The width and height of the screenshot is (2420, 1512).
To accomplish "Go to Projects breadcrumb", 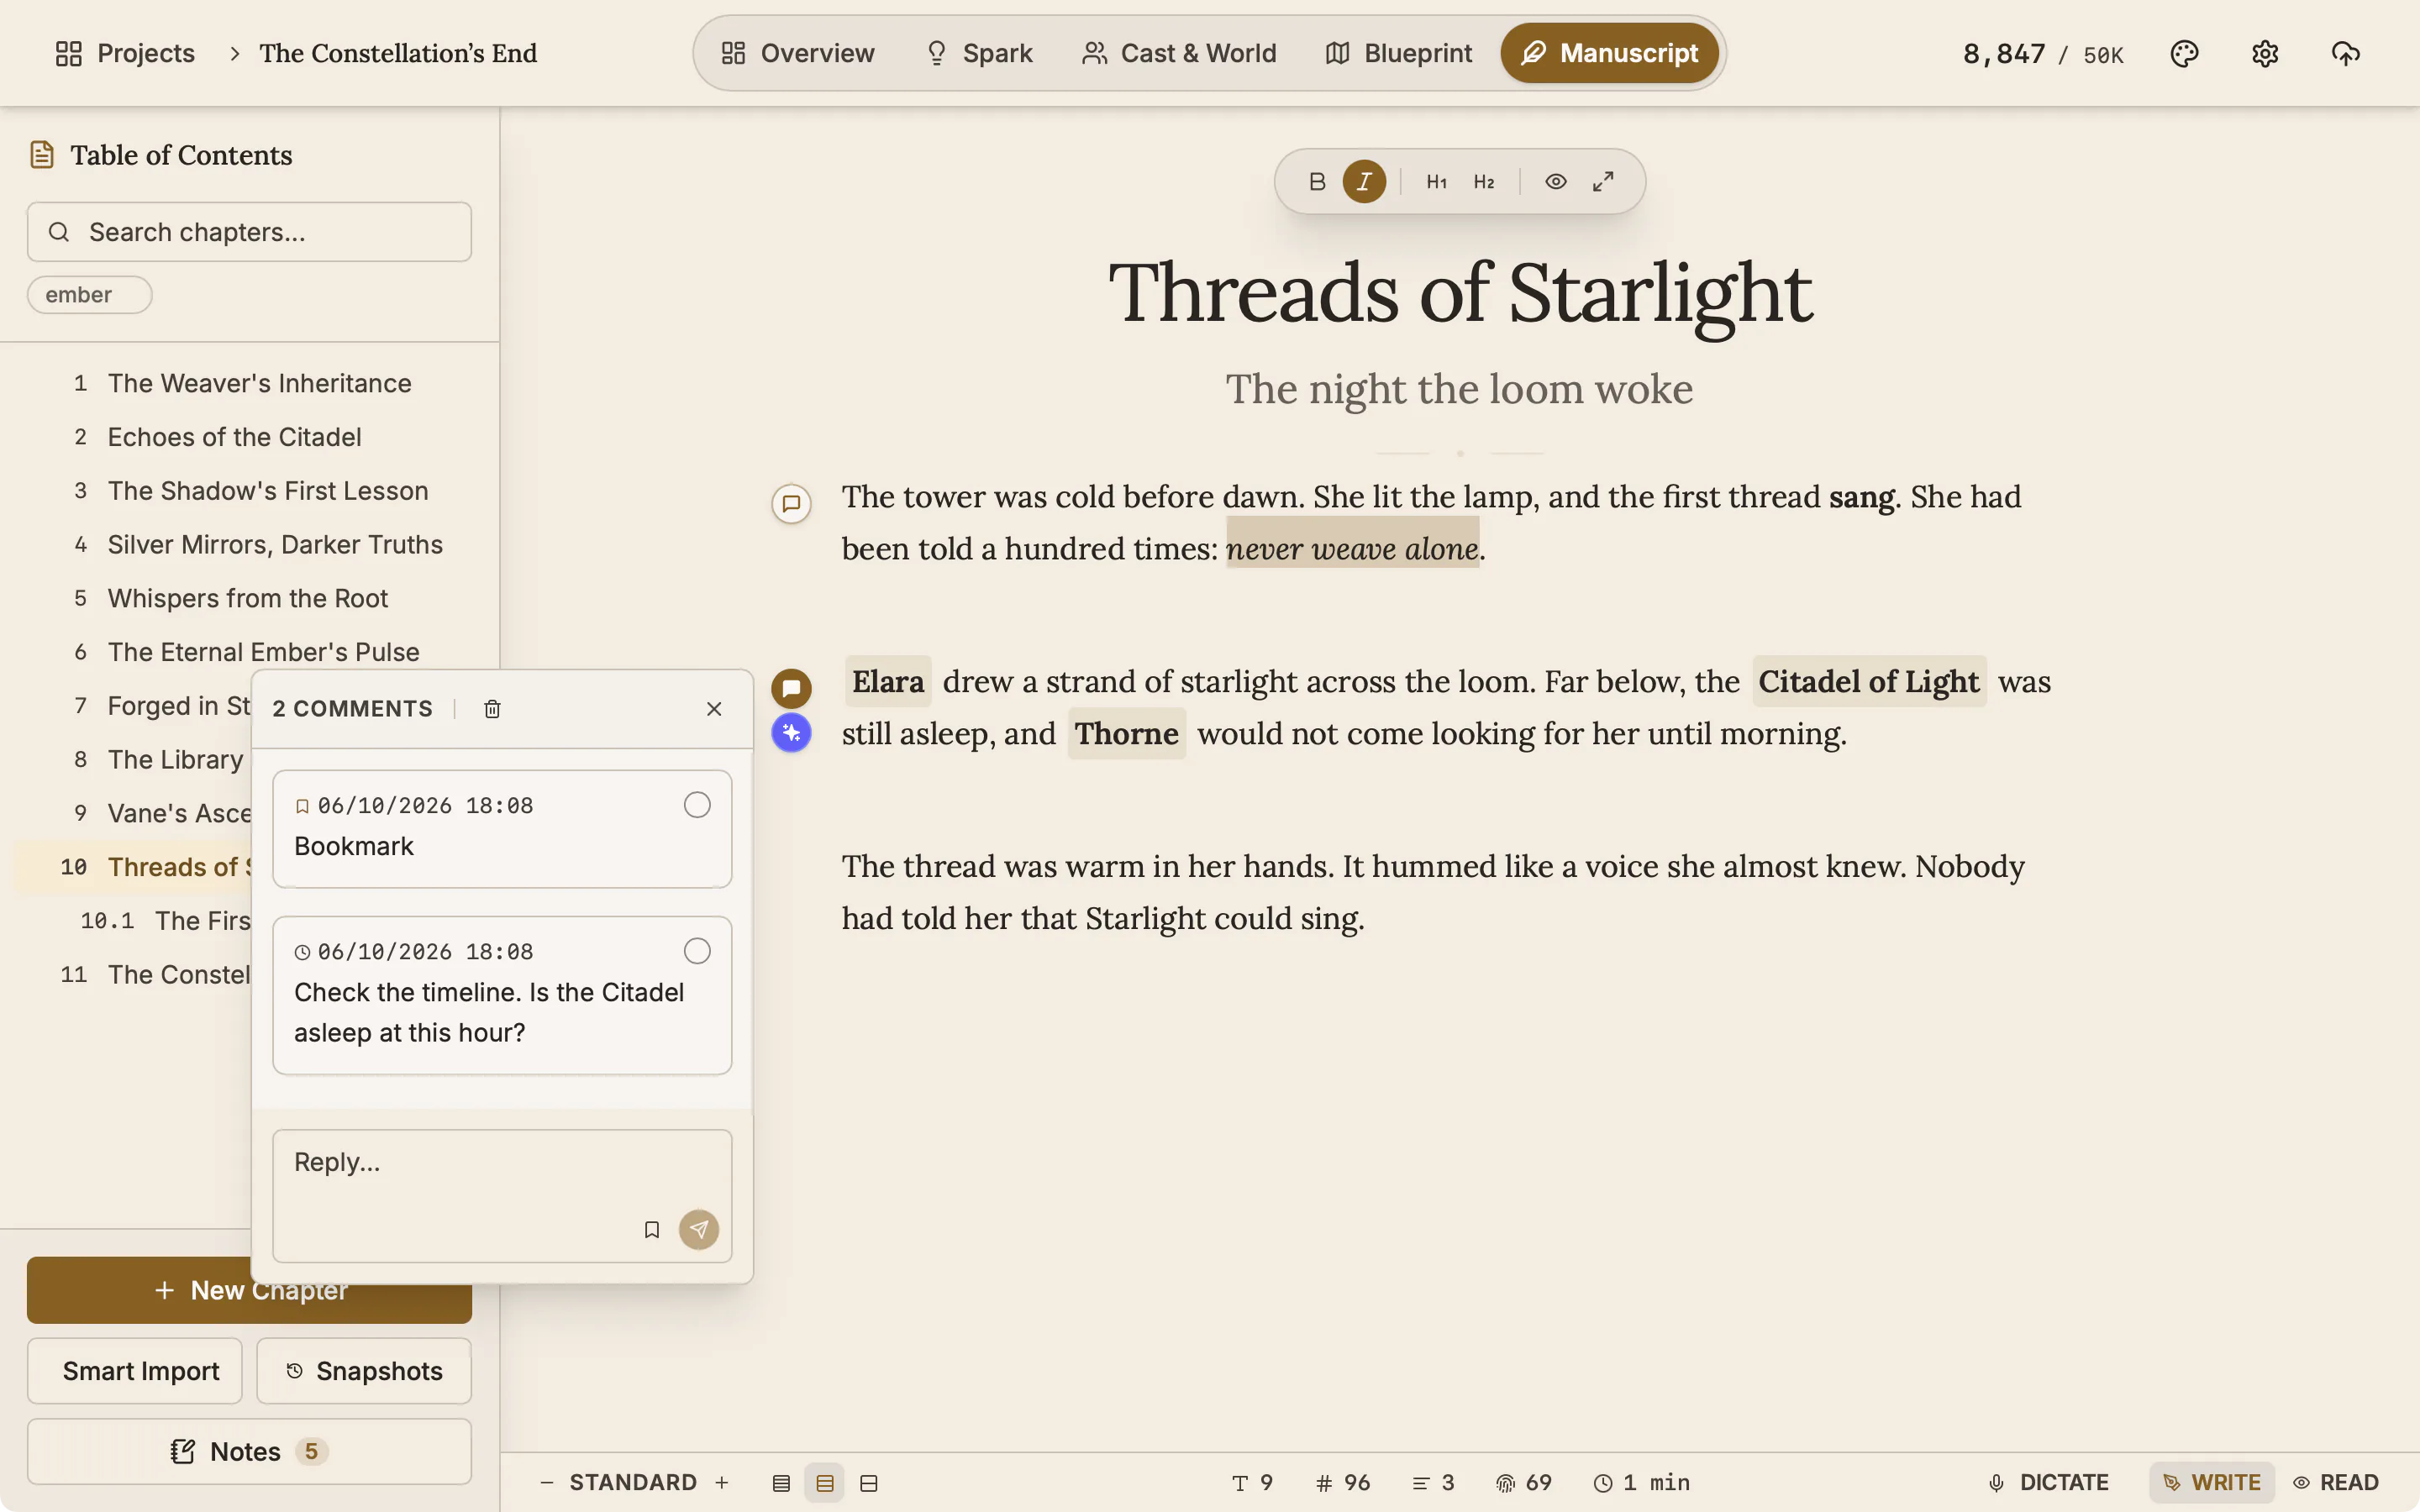I will [x=125, y=53].
